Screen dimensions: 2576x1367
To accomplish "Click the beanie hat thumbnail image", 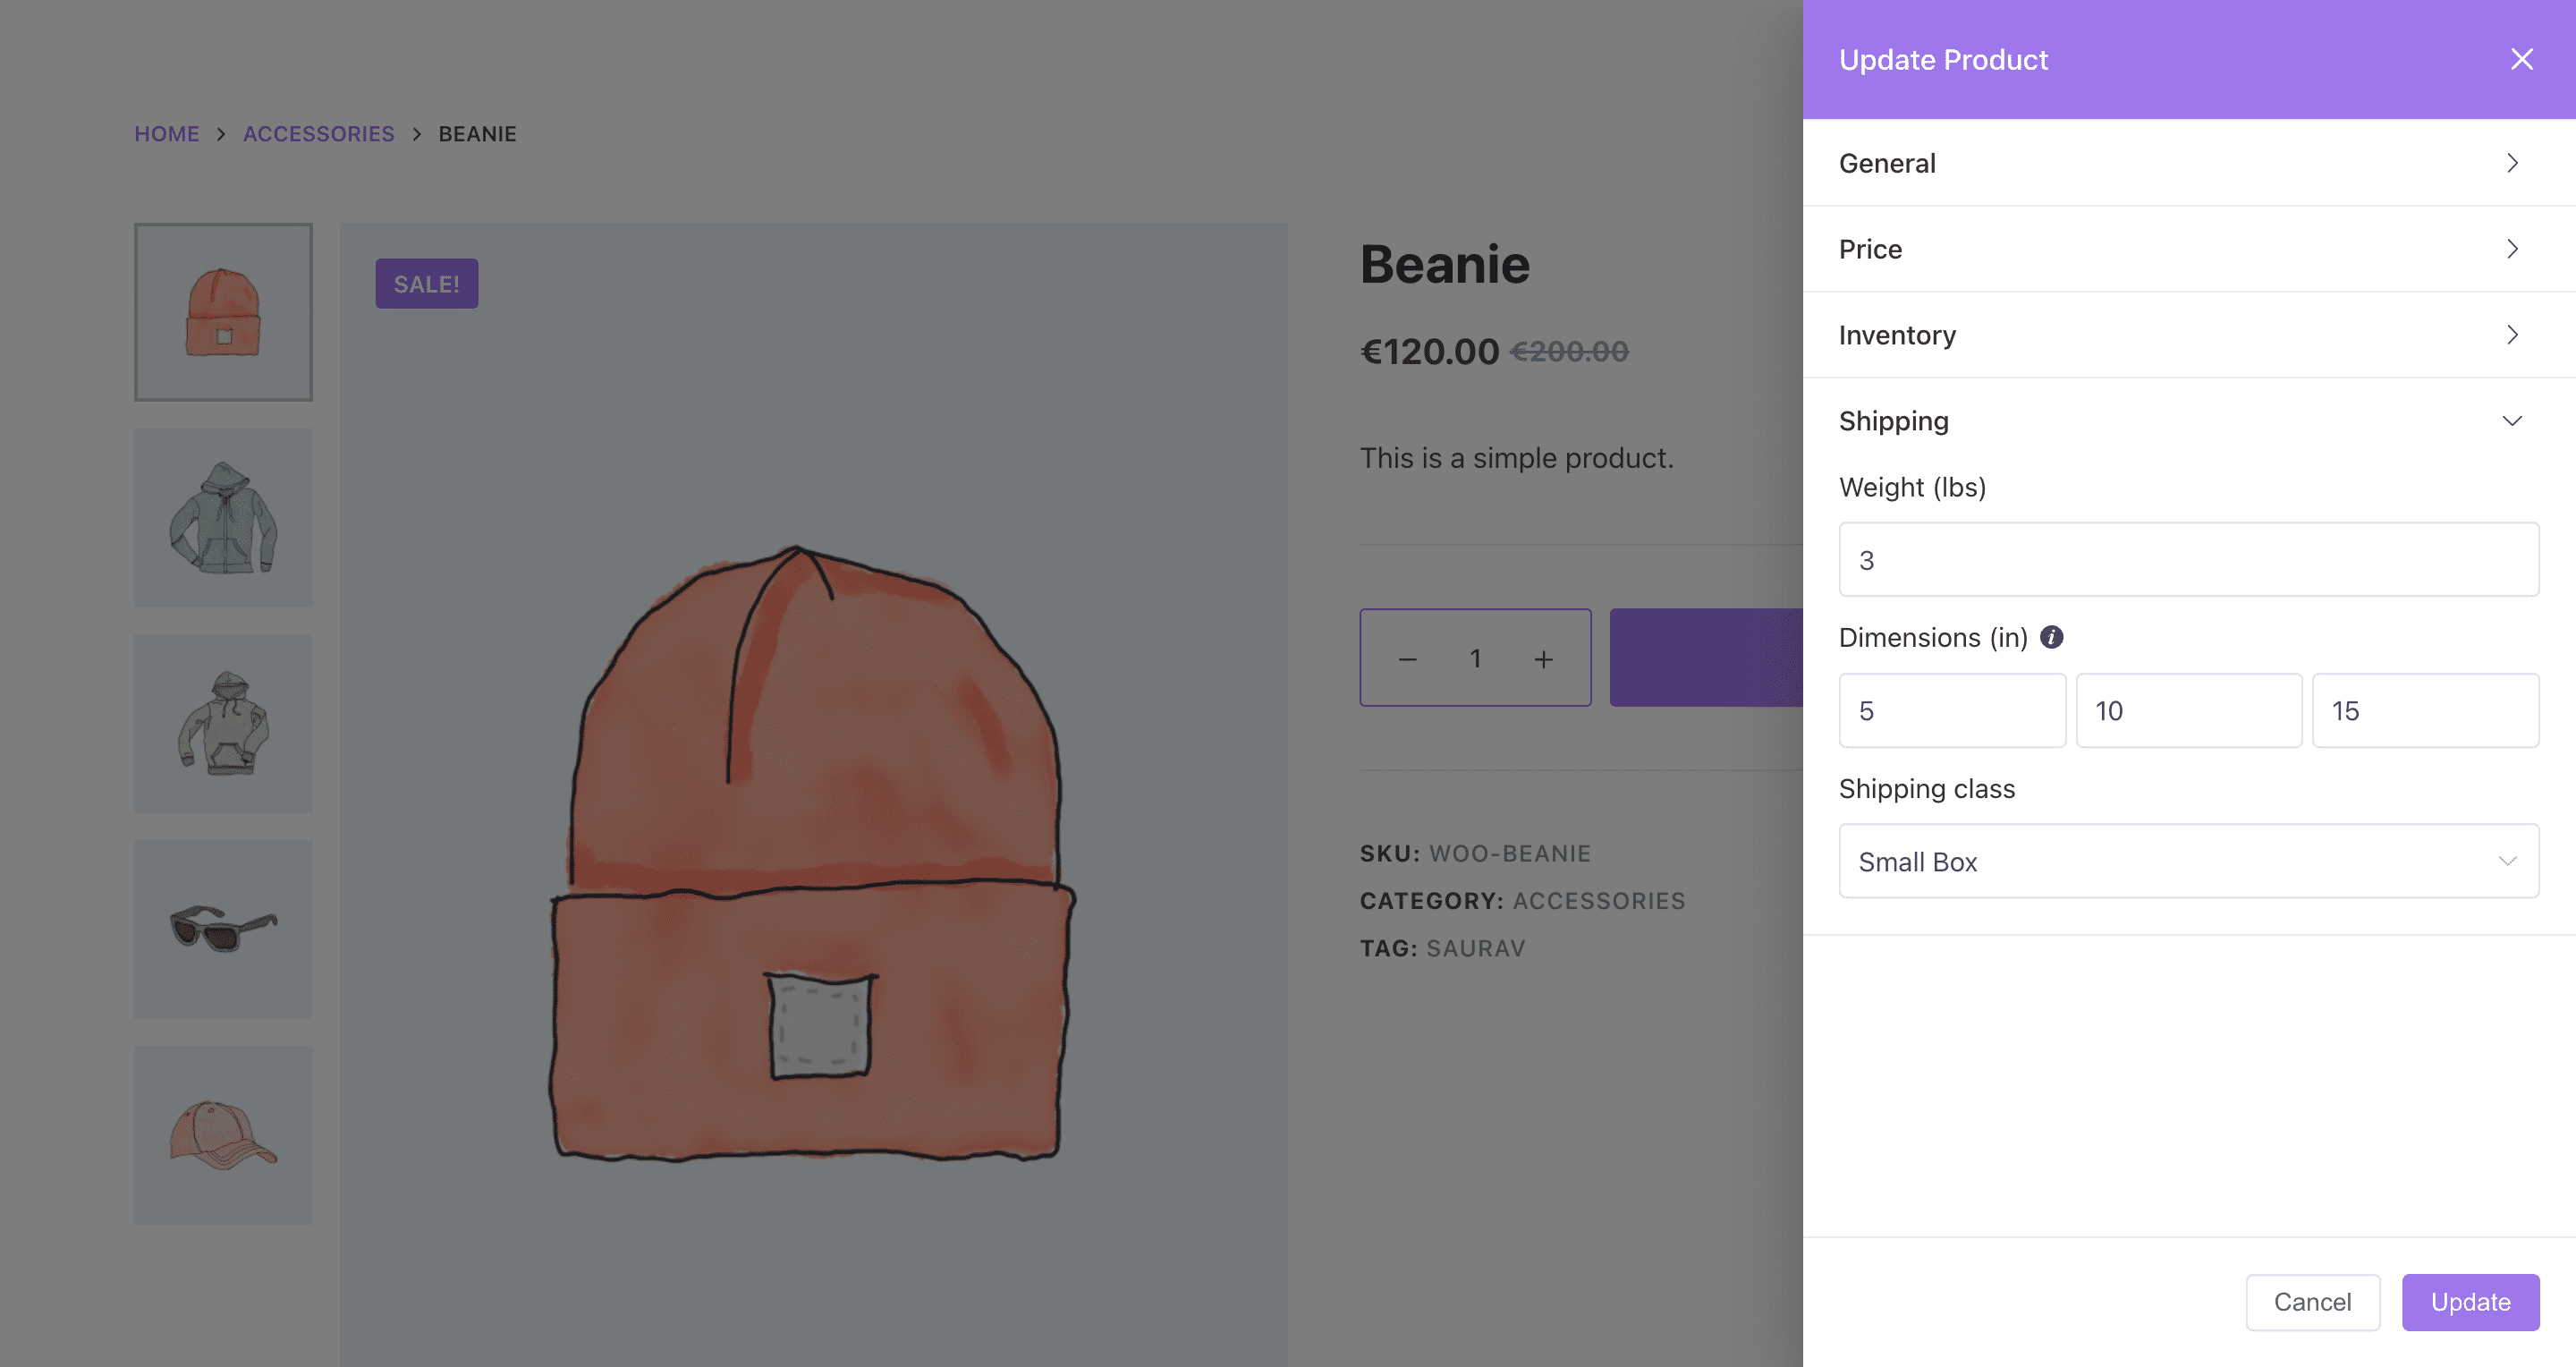I will pos(224,310).
